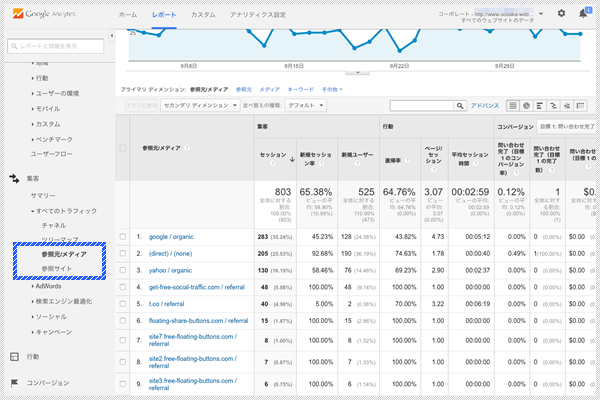This screenshot has height=400, width=600.
Task: Switch to performance bar view
Action: [x=540, y=106]
